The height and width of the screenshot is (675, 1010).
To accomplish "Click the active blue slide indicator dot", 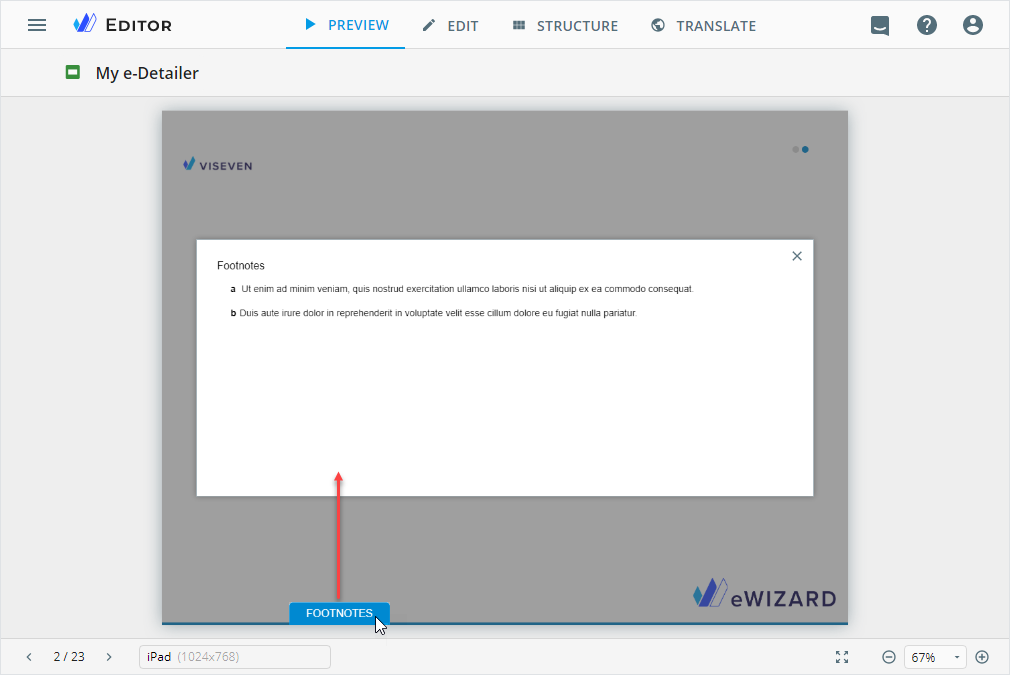I will tap(805, 149).
